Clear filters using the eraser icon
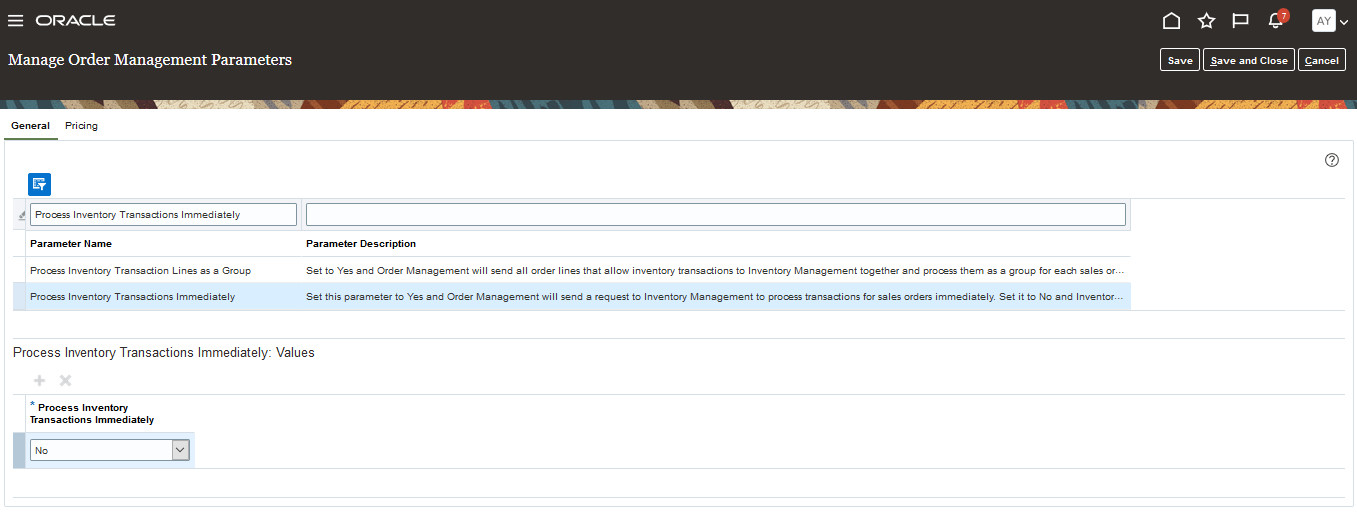This screenshot has width=1357, height=512. [x=21, y=215]
